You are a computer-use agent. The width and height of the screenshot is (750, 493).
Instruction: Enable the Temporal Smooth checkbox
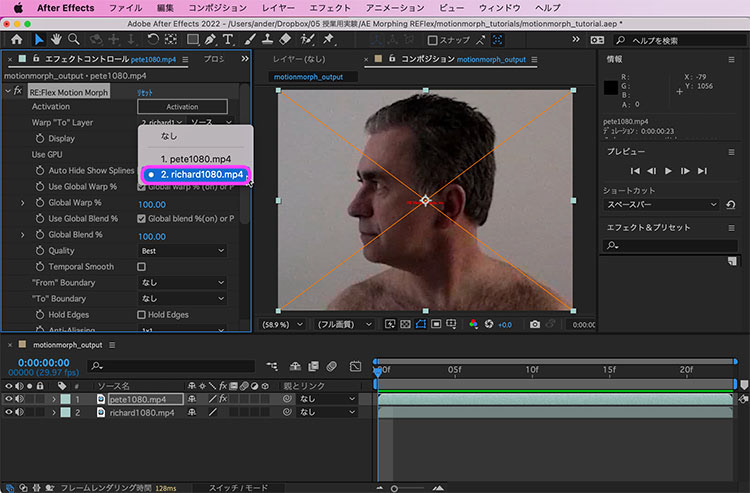pyautogui.click(x=142, y=267)
